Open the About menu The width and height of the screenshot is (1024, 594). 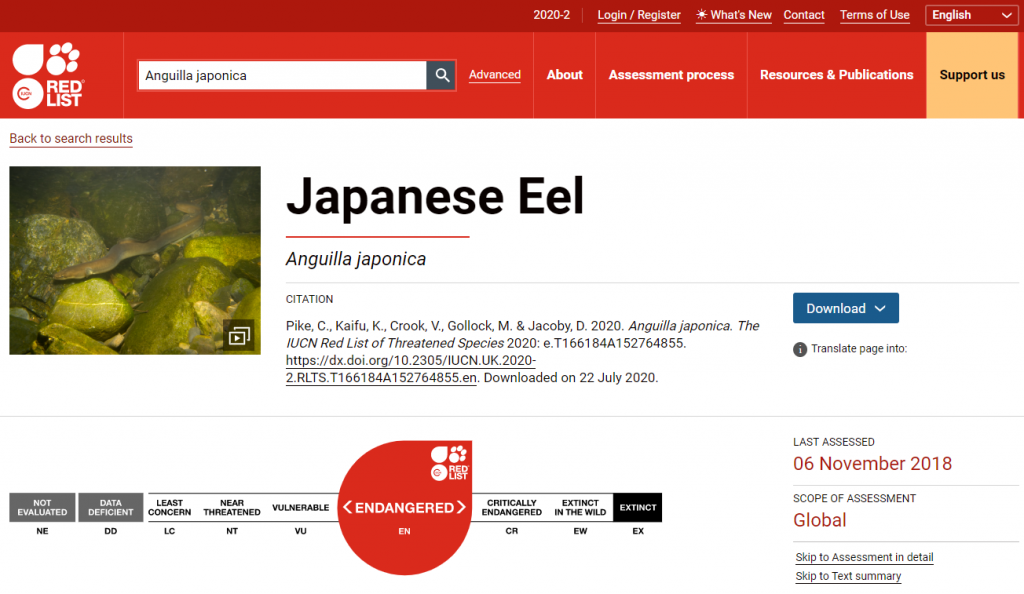pyautogui.click(x=564, y=75)
